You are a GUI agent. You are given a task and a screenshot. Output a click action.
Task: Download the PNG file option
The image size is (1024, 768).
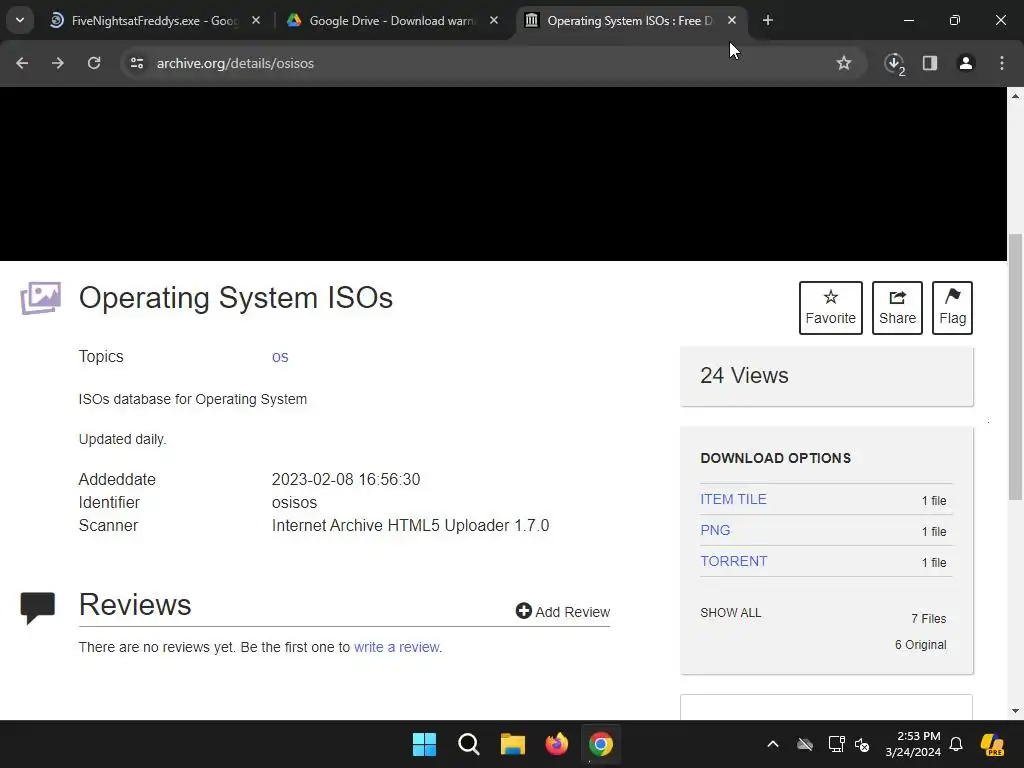pos(715,530)
